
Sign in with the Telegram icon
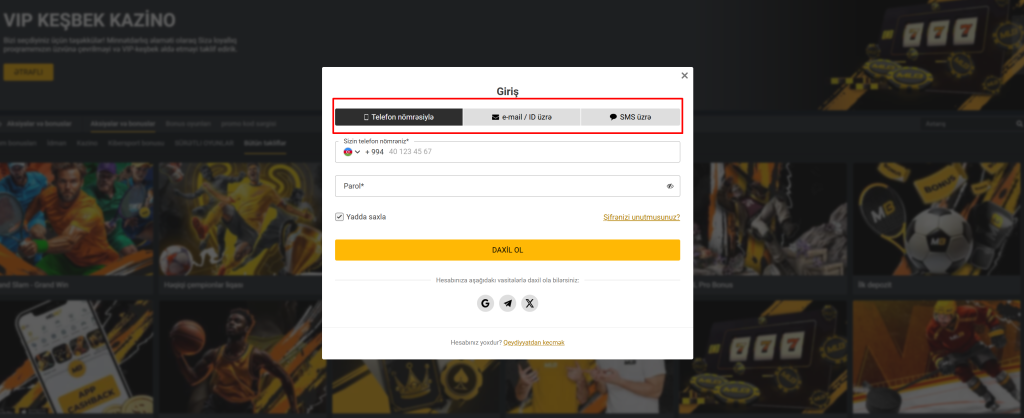[507, 303]
